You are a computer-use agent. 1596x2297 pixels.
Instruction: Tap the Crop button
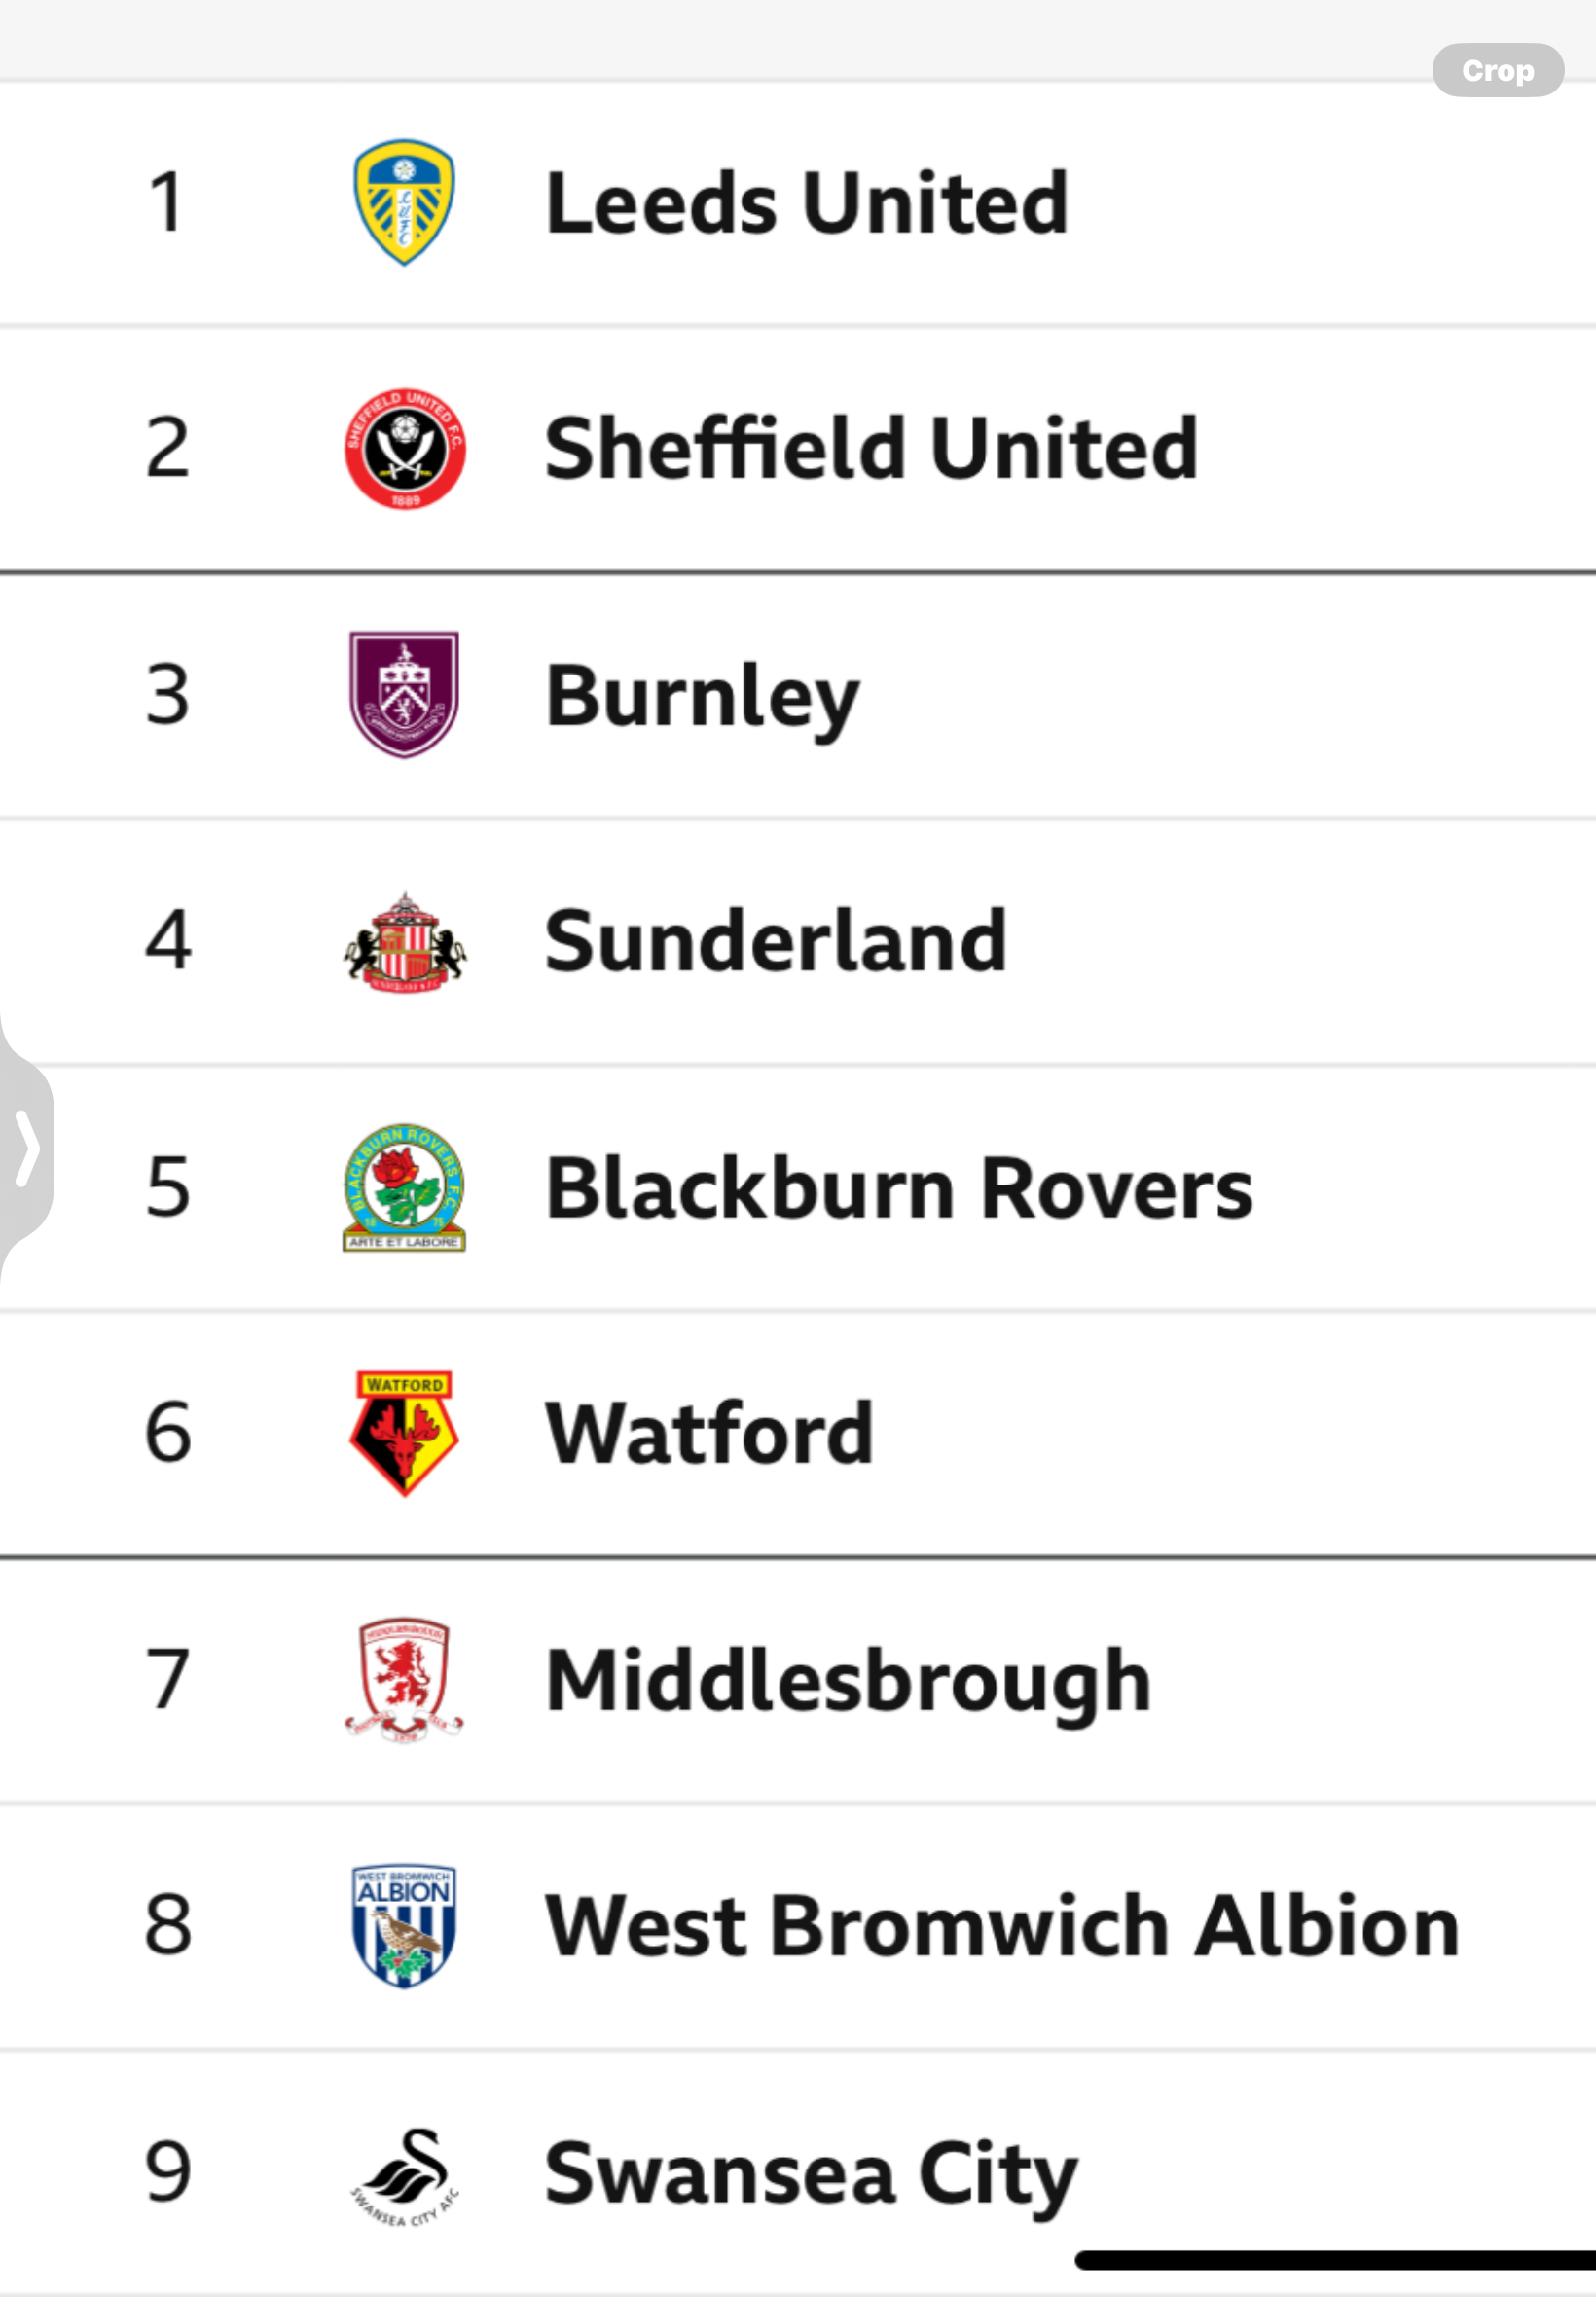(1497, 70)
